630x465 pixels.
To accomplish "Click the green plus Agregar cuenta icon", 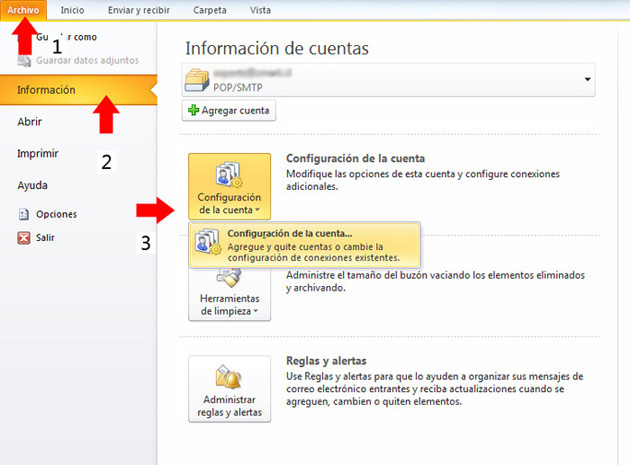I will click(194, 110).
